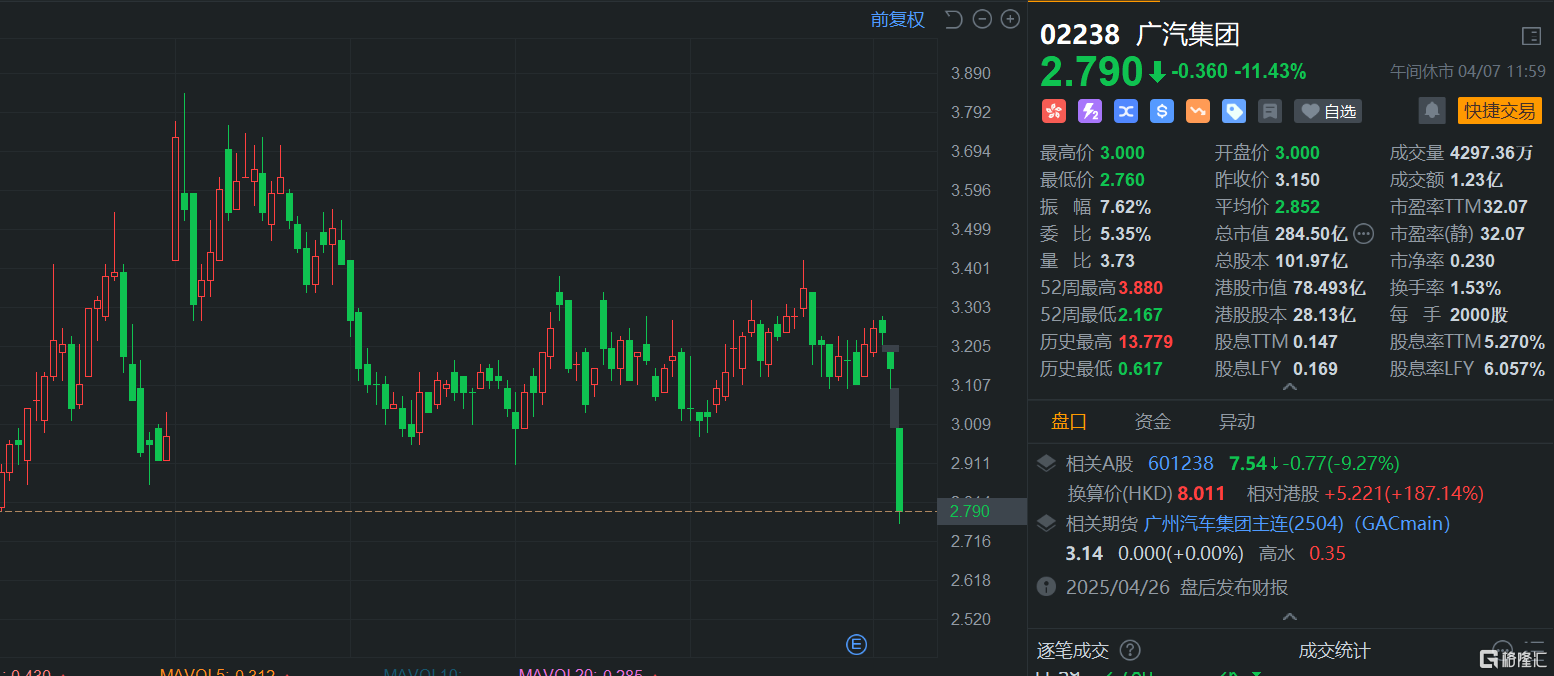Click the 换手率 1.53% value
The image size is (1554, 676).
pyautogui.click(x=1475, y=288)
